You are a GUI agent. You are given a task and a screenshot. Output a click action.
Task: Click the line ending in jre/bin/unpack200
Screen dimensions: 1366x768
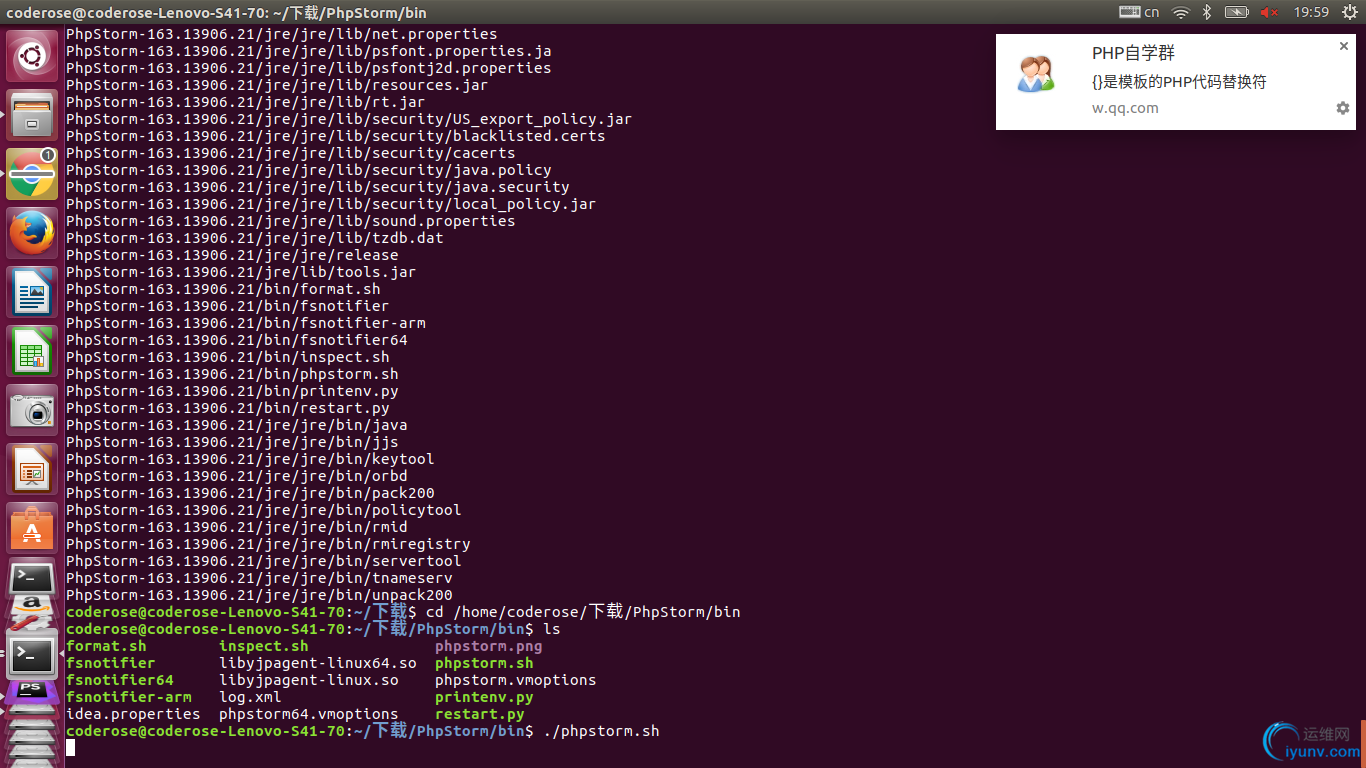click(x=260, y=595)
